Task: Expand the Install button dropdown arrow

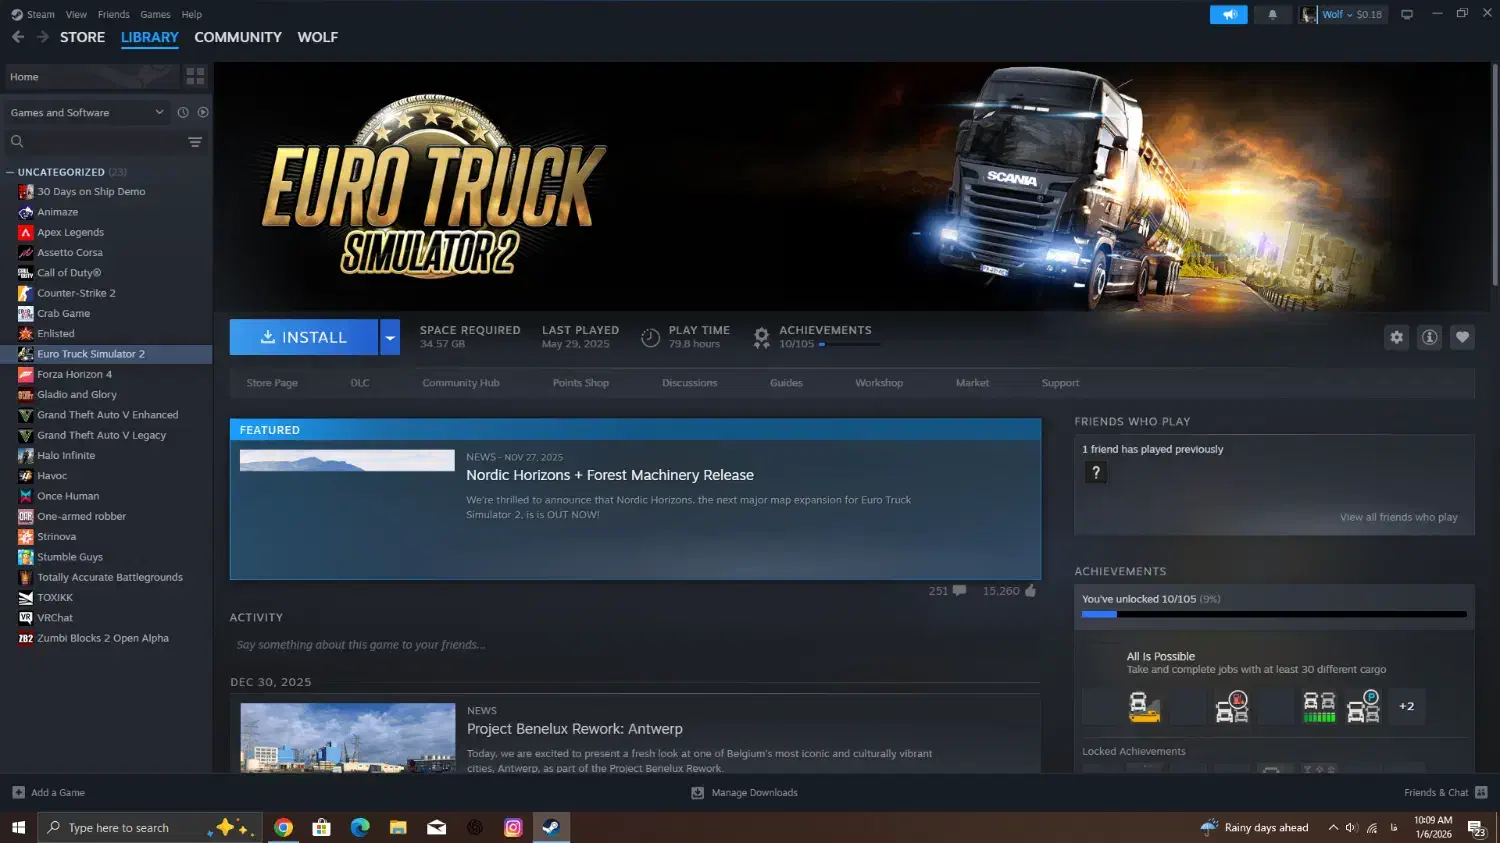Action: (390, 338)
